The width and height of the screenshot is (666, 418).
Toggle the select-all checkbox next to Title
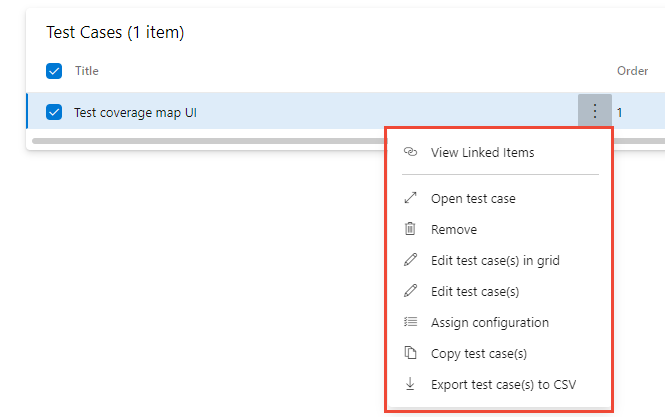click(54, 71)
